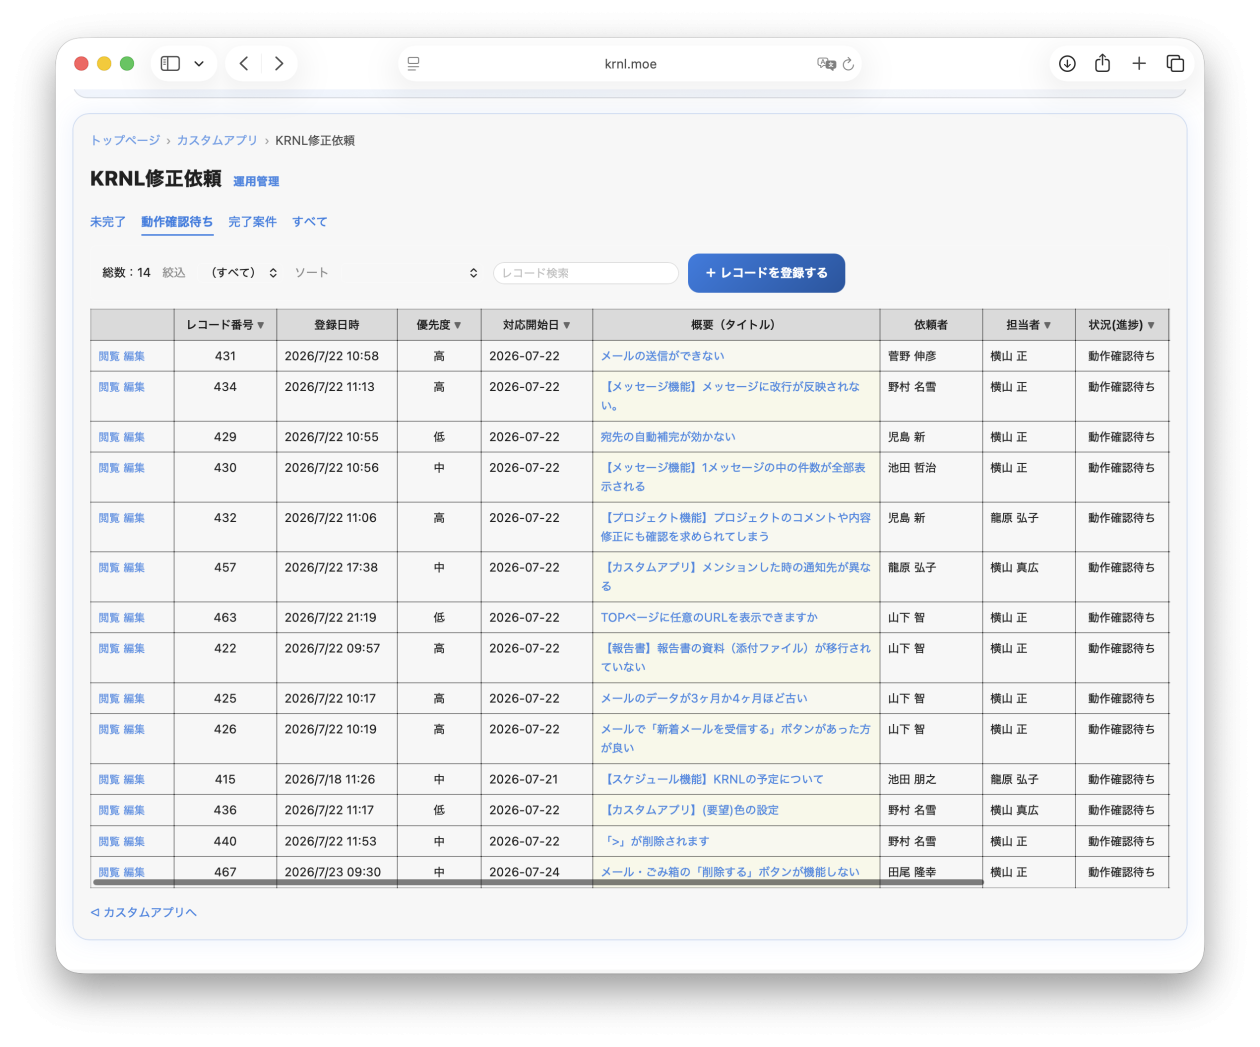Open the メールの送信ができない record

click(663, 356)
